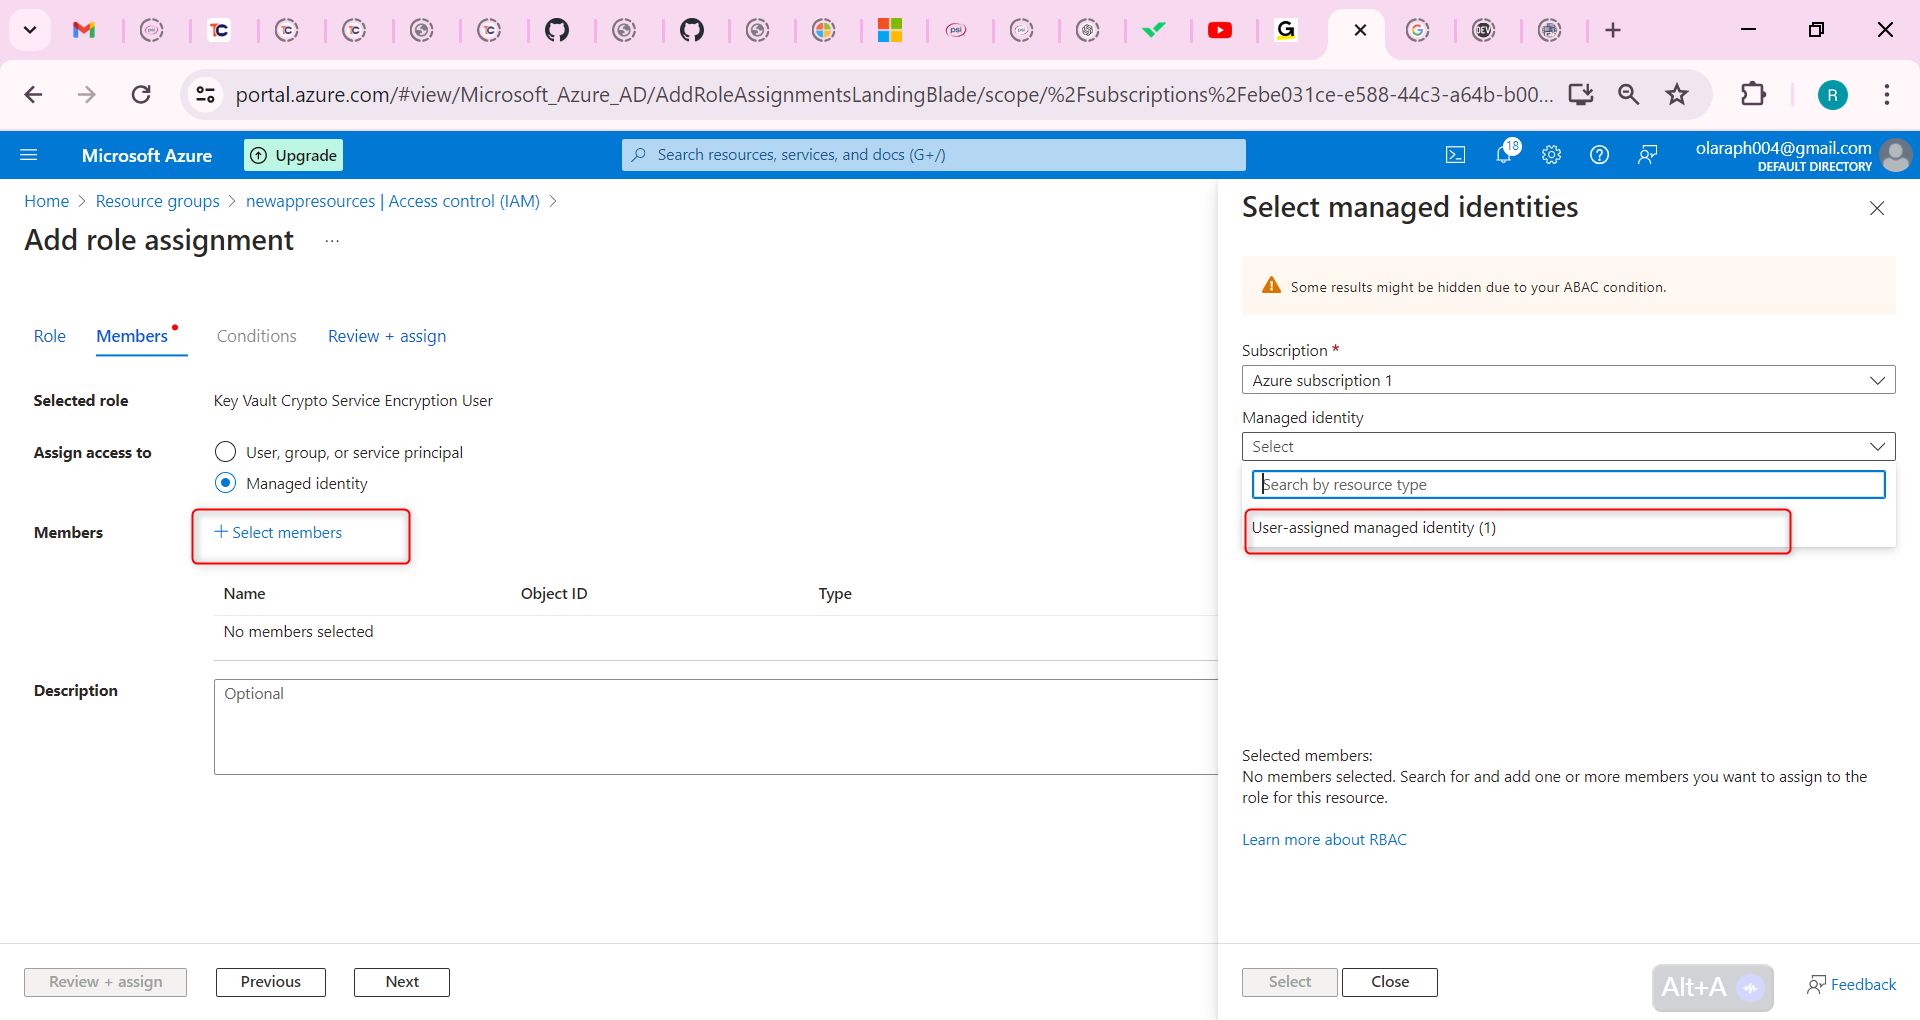
Task: Select the User, group, or service principal radio
Action: [x=225, y=452]
